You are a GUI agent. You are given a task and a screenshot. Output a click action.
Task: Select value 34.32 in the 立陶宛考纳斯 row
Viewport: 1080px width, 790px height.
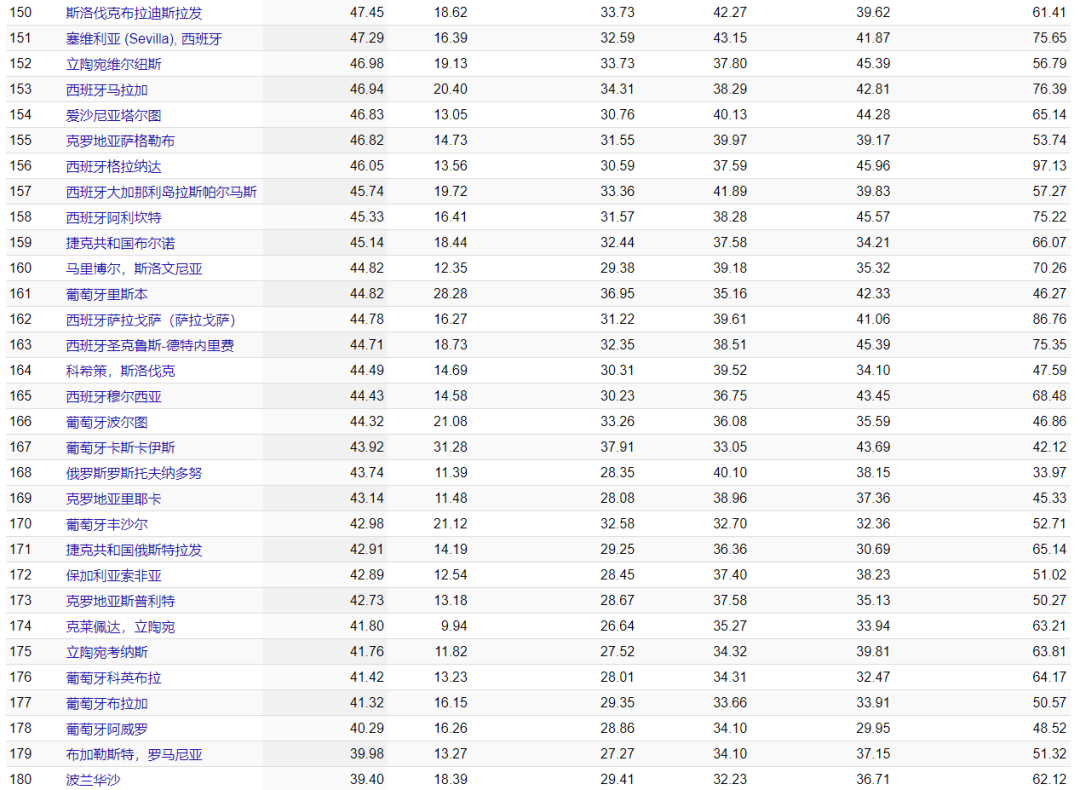click(x=730, y=652)
